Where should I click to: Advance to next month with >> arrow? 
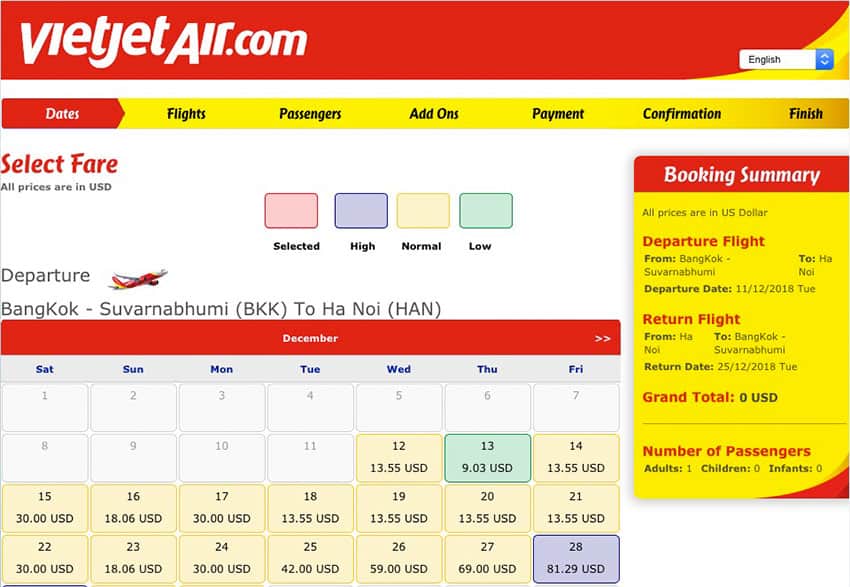coord(602,338)
